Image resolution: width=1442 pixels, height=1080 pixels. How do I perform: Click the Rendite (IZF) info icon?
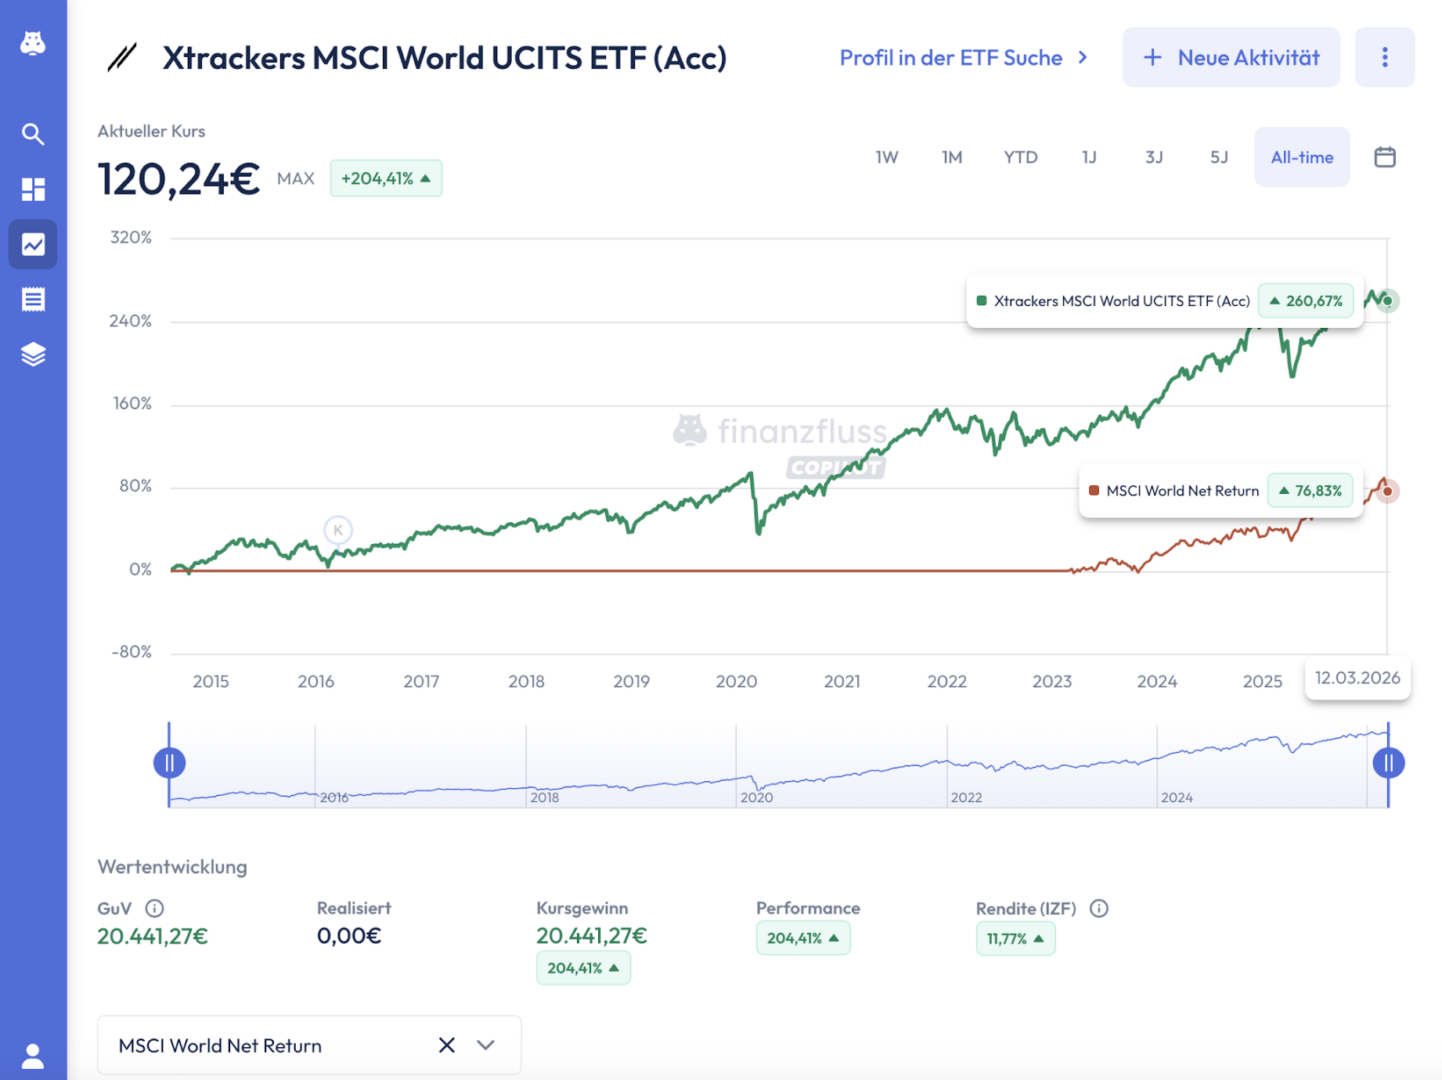point(1099,908)
